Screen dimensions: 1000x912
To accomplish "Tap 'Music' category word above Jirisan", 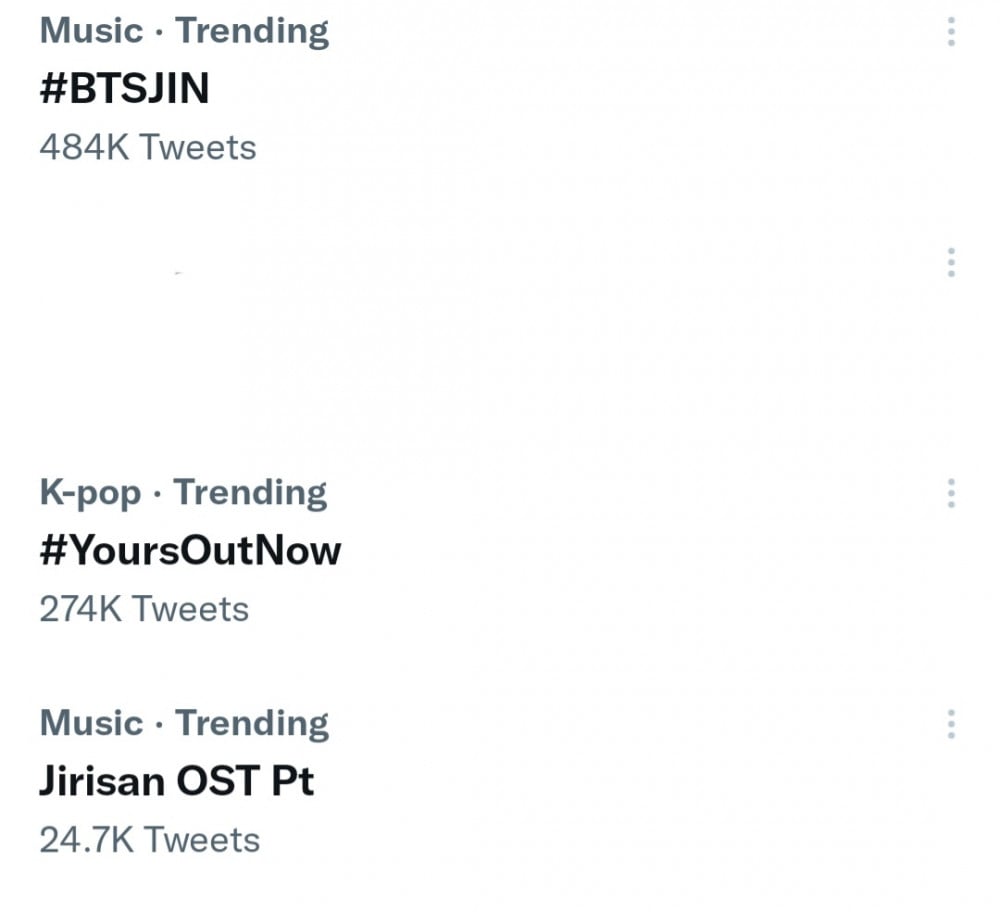I will click(91, 723).
